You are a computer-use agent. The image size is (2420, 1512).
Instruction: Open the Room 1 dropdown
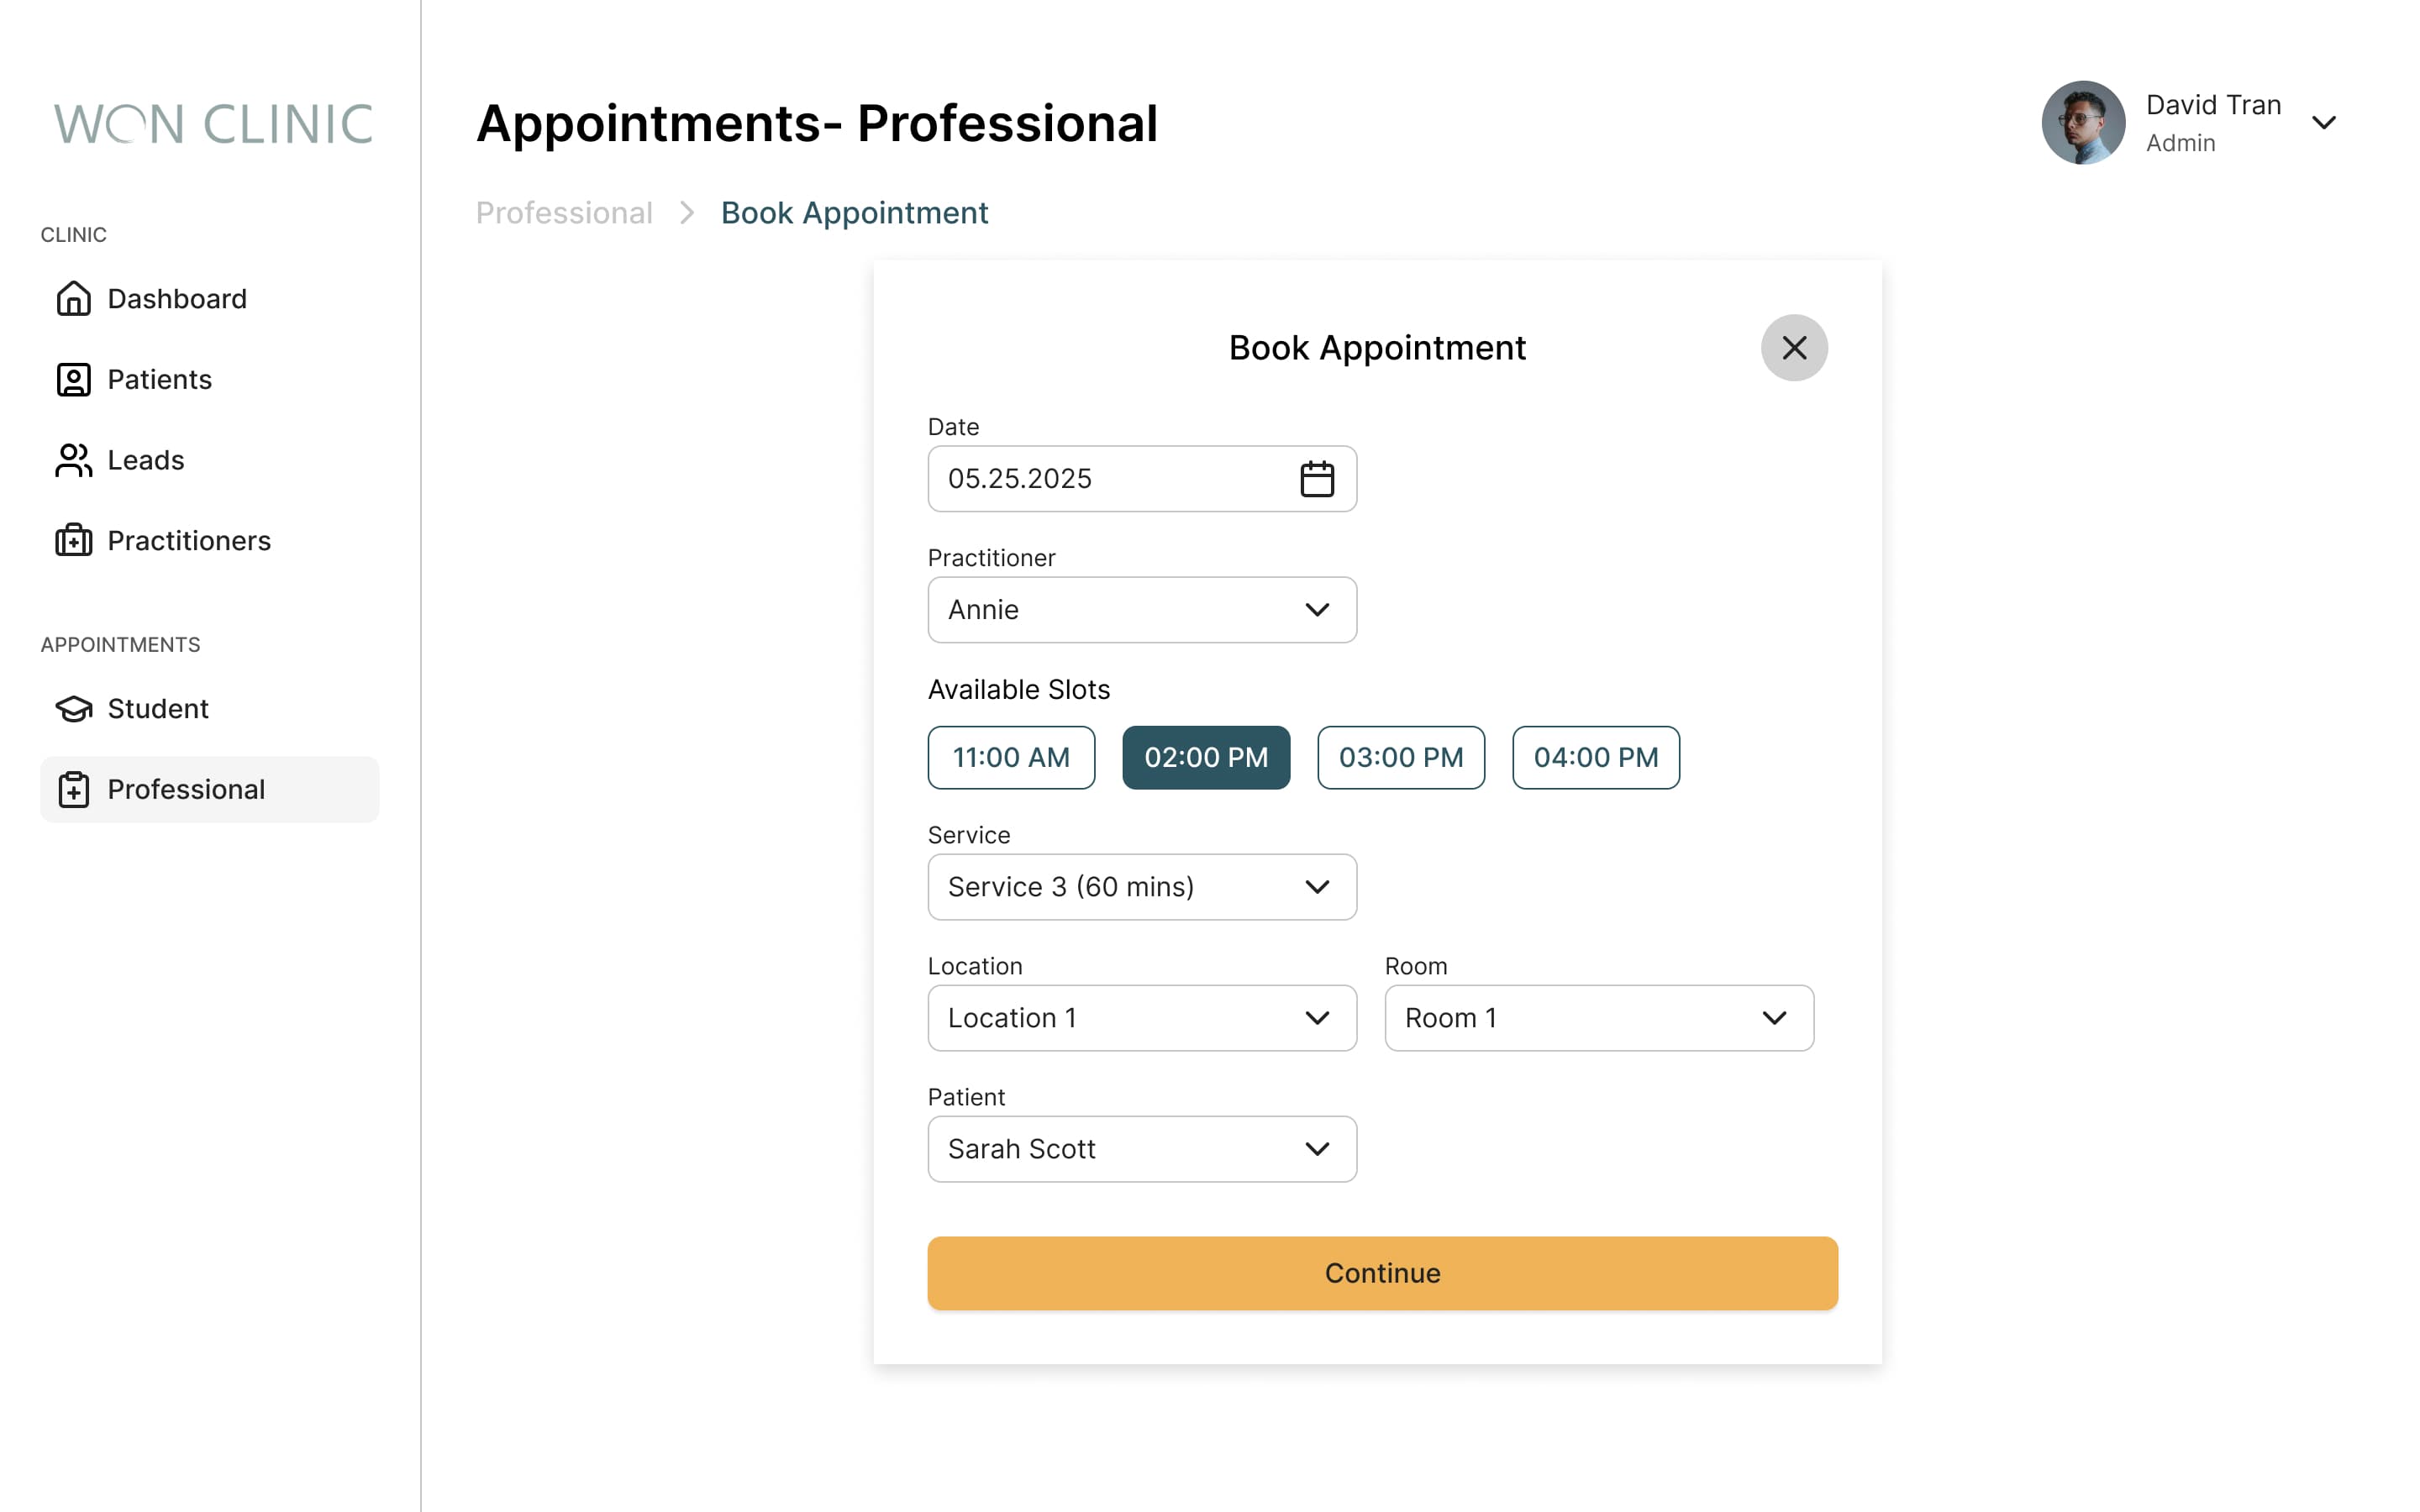point(1598,1017)
